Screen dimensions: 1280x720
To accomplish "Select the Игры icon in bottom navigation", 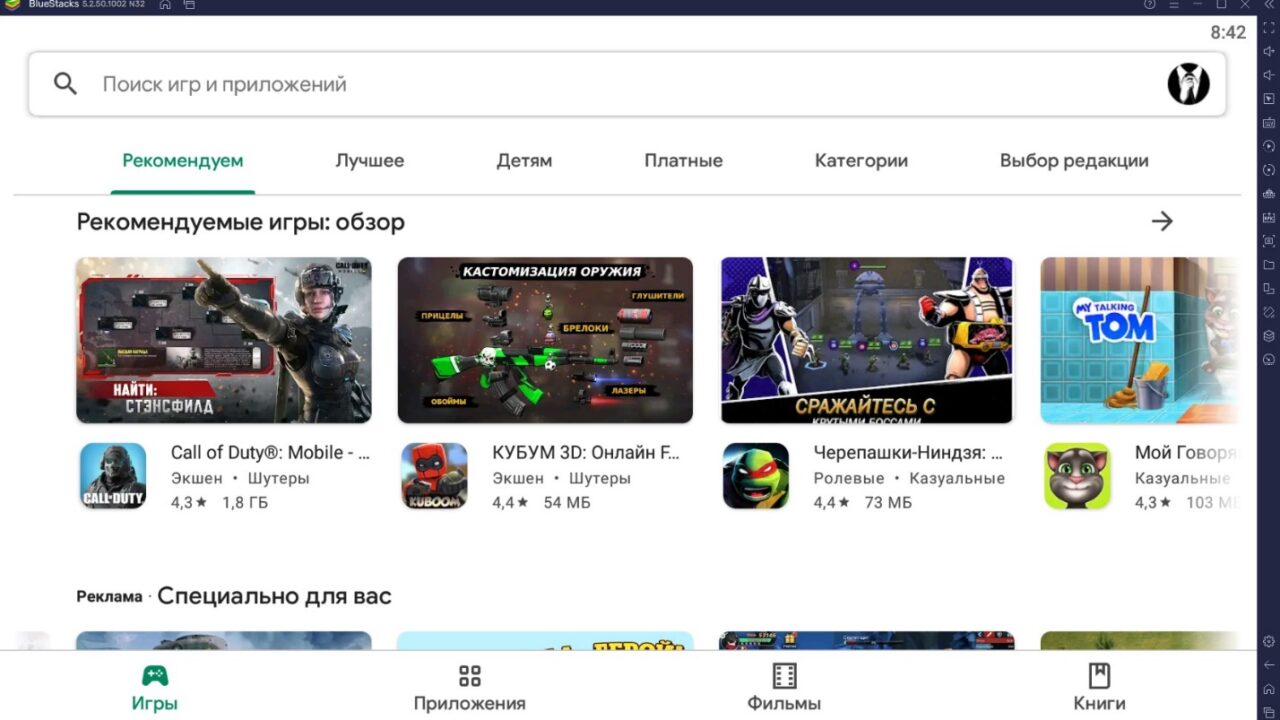I will coord(155,676).
